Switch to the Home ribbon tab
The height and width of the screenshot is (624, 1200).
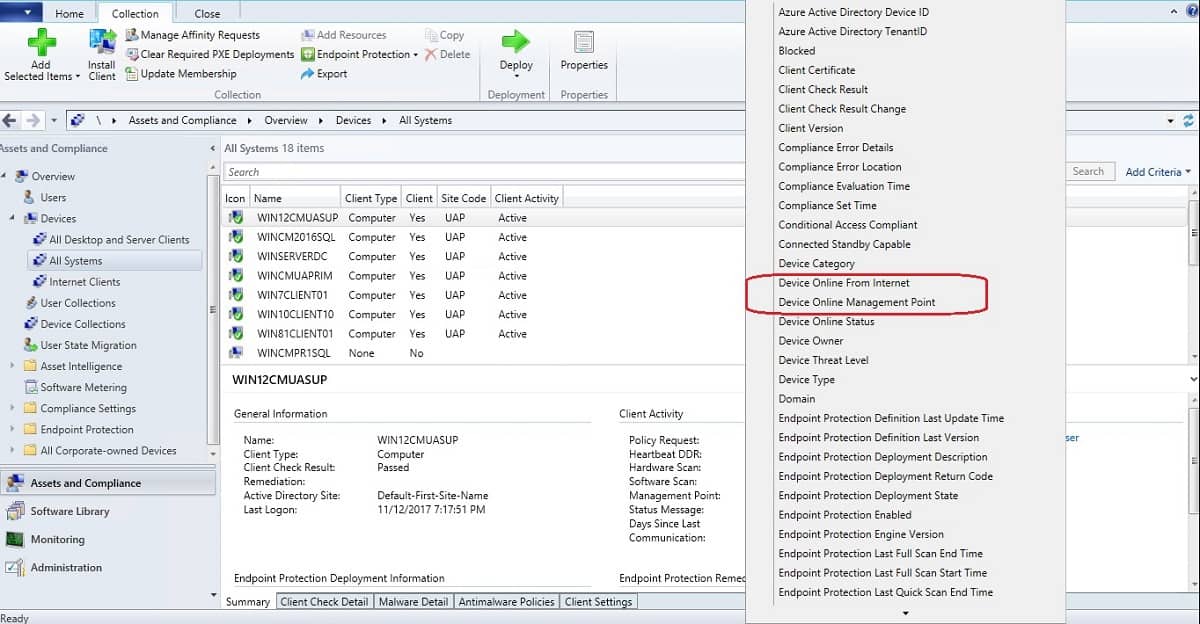tap(69, 14)
